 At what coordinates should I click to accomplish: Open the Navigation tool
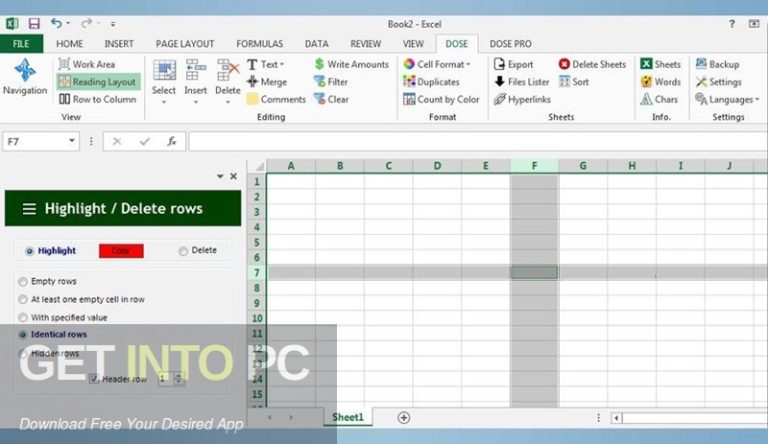[25, 76]
